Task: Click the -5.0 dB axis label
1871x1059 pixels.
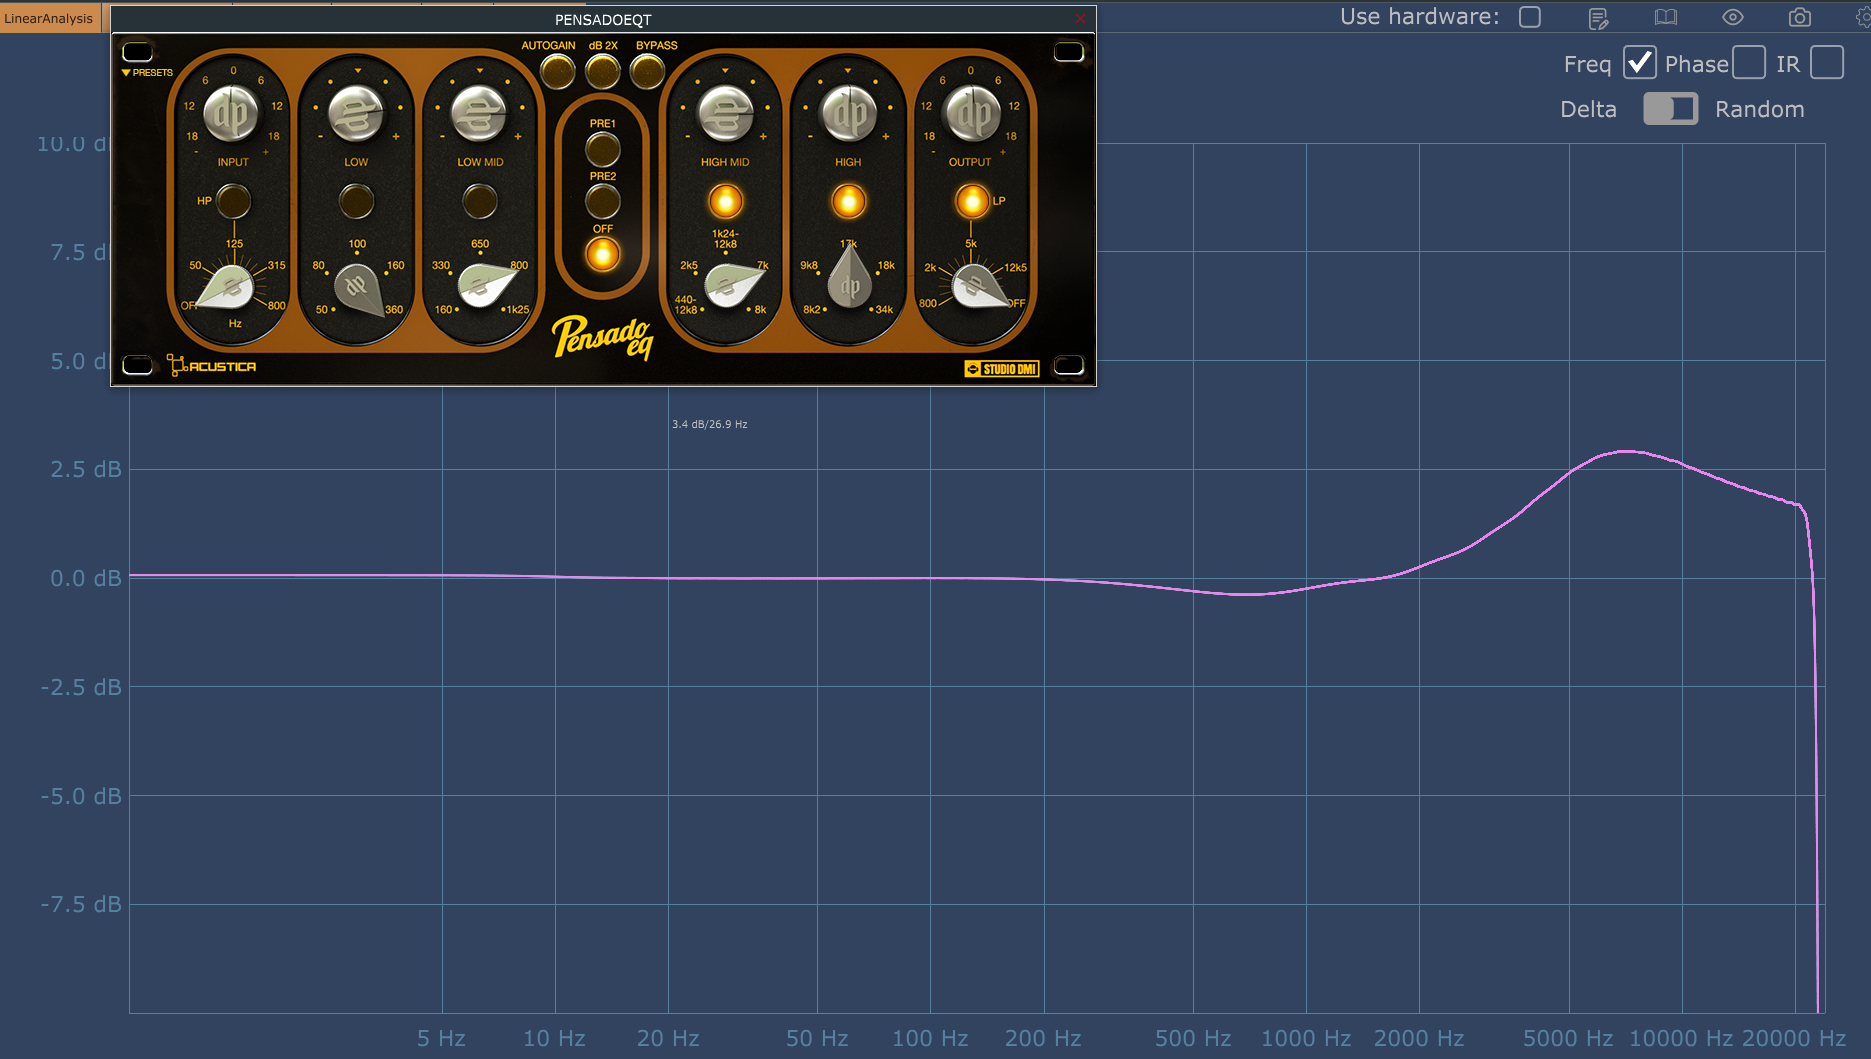Action: tap(81, 796)
